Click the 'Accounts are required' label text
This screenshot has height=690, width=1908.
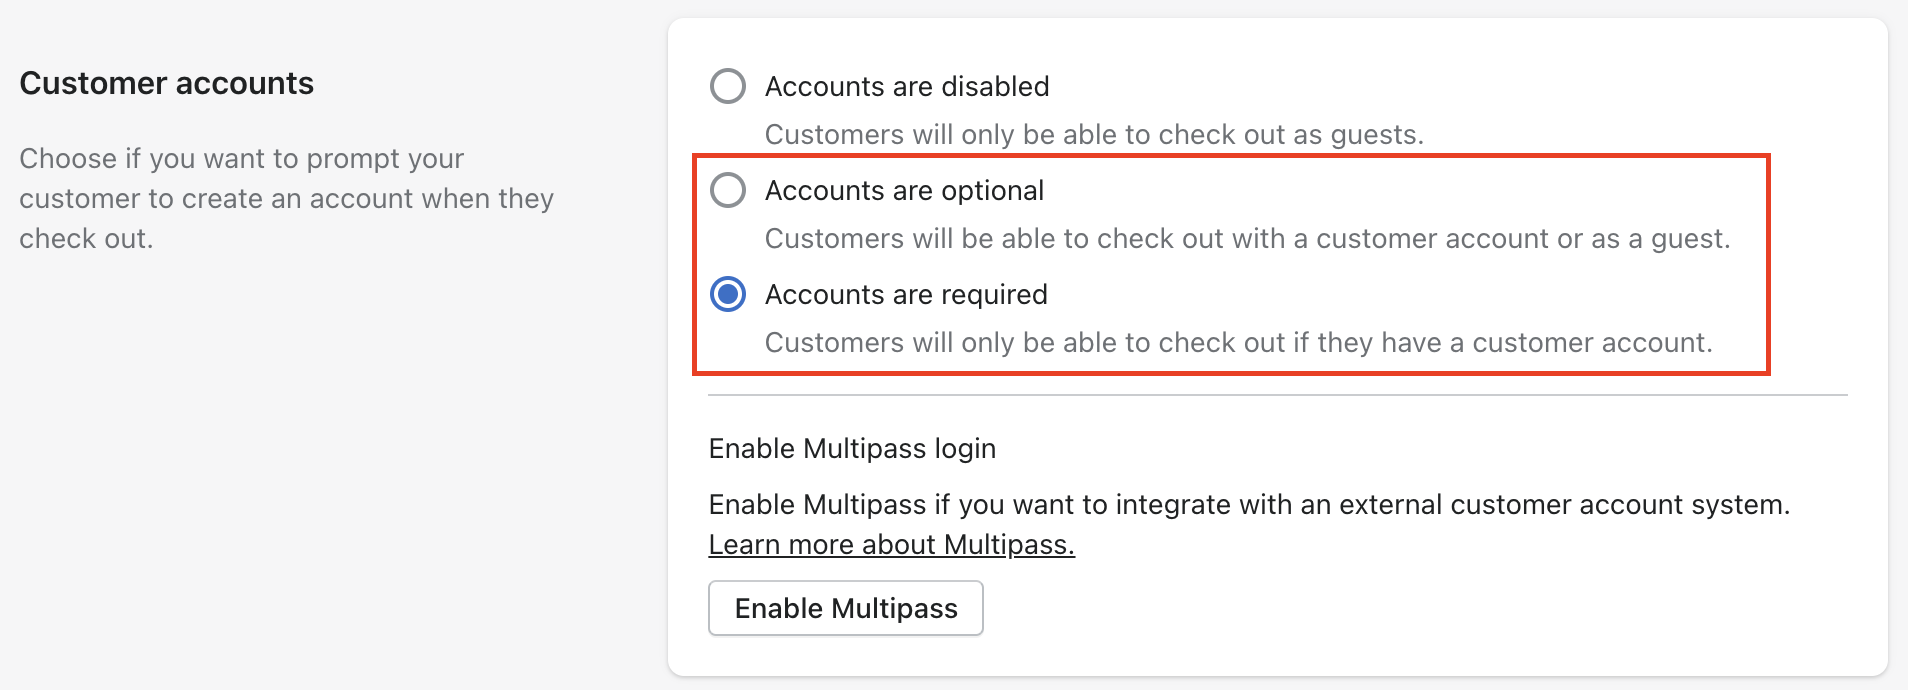pos(905,294)
